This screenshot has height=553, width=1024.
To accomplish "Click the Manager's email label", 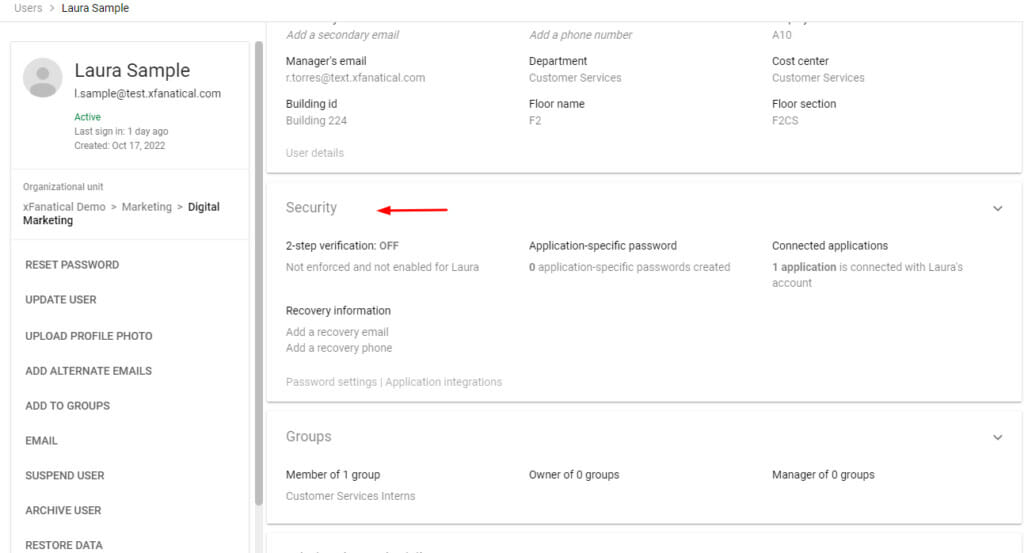I will [326, 61].
